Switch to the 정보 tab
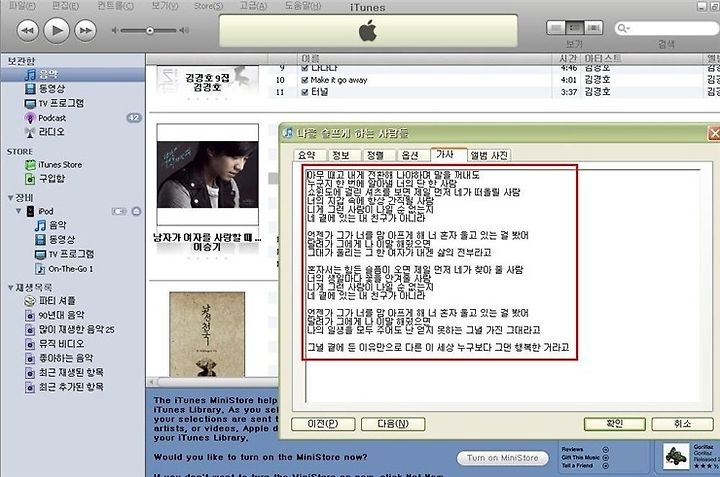The width and height of the screenshot is (720, 477). click(344, 155)
